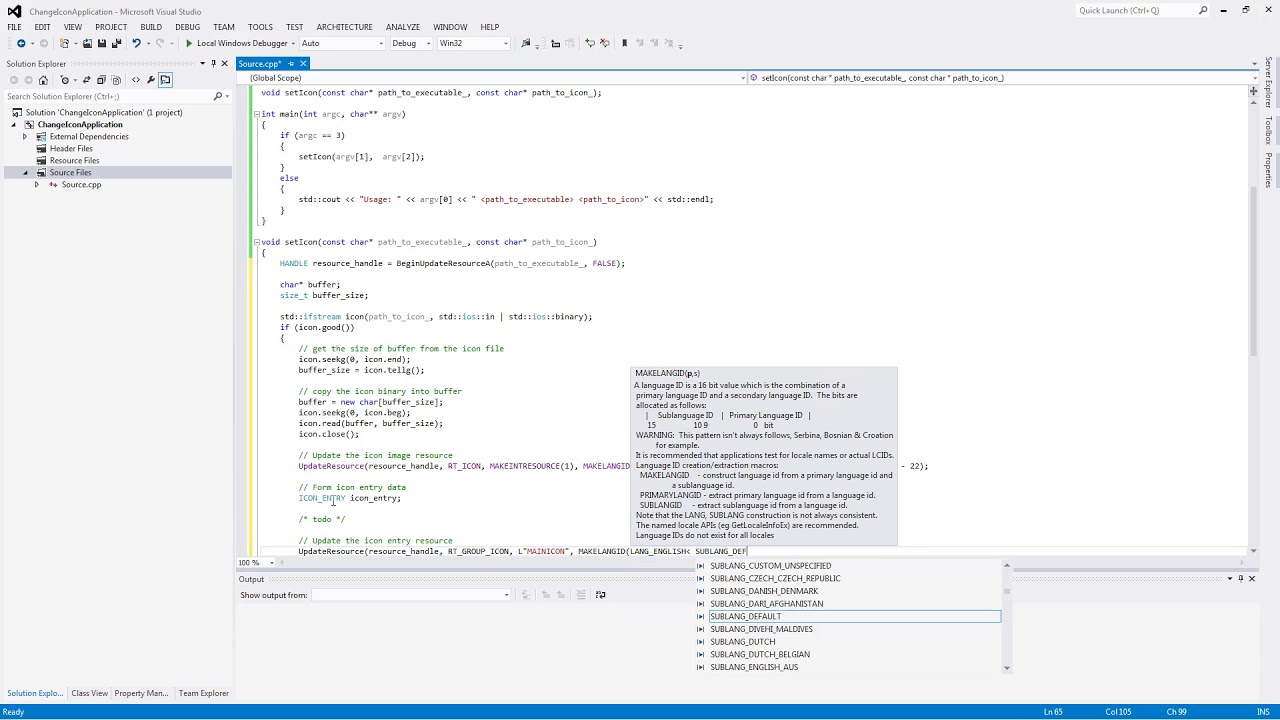Image resolution: width=1280 pixels, height=720 pixels.
Task: Pin the Output panel
Action: click(x=1241, y=579)
